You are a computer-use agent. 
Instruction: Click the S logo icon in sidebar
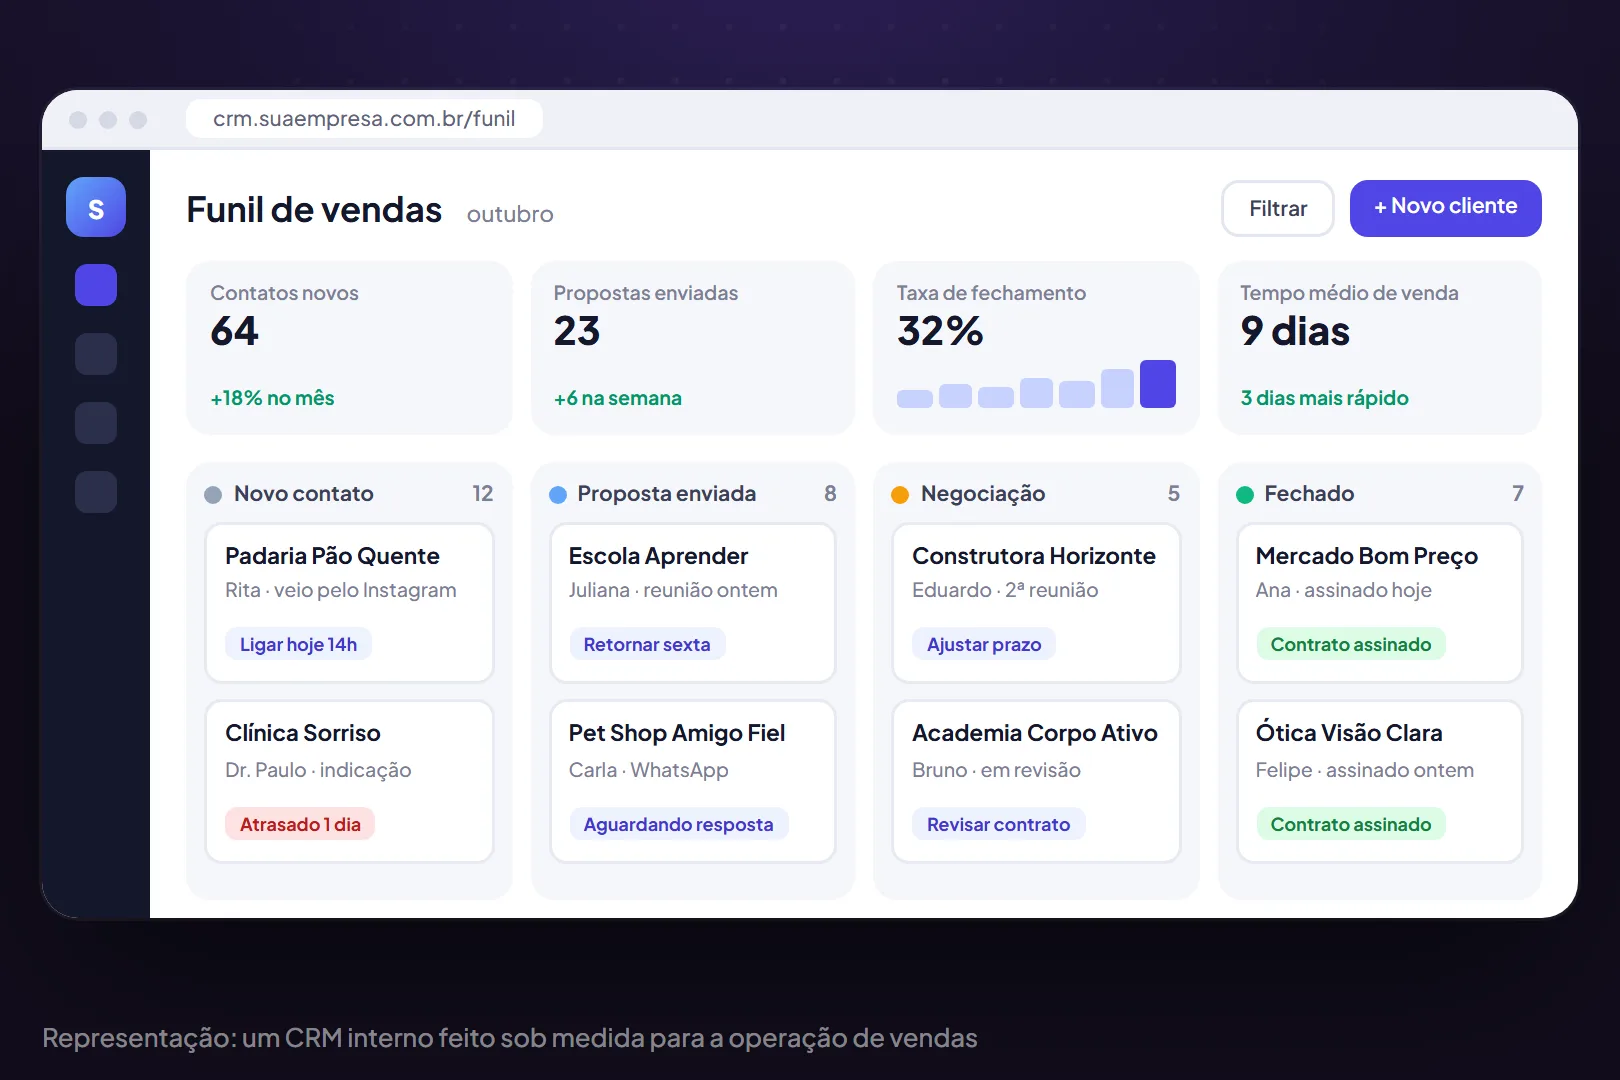pyautogui.click(x=96, y=207)
